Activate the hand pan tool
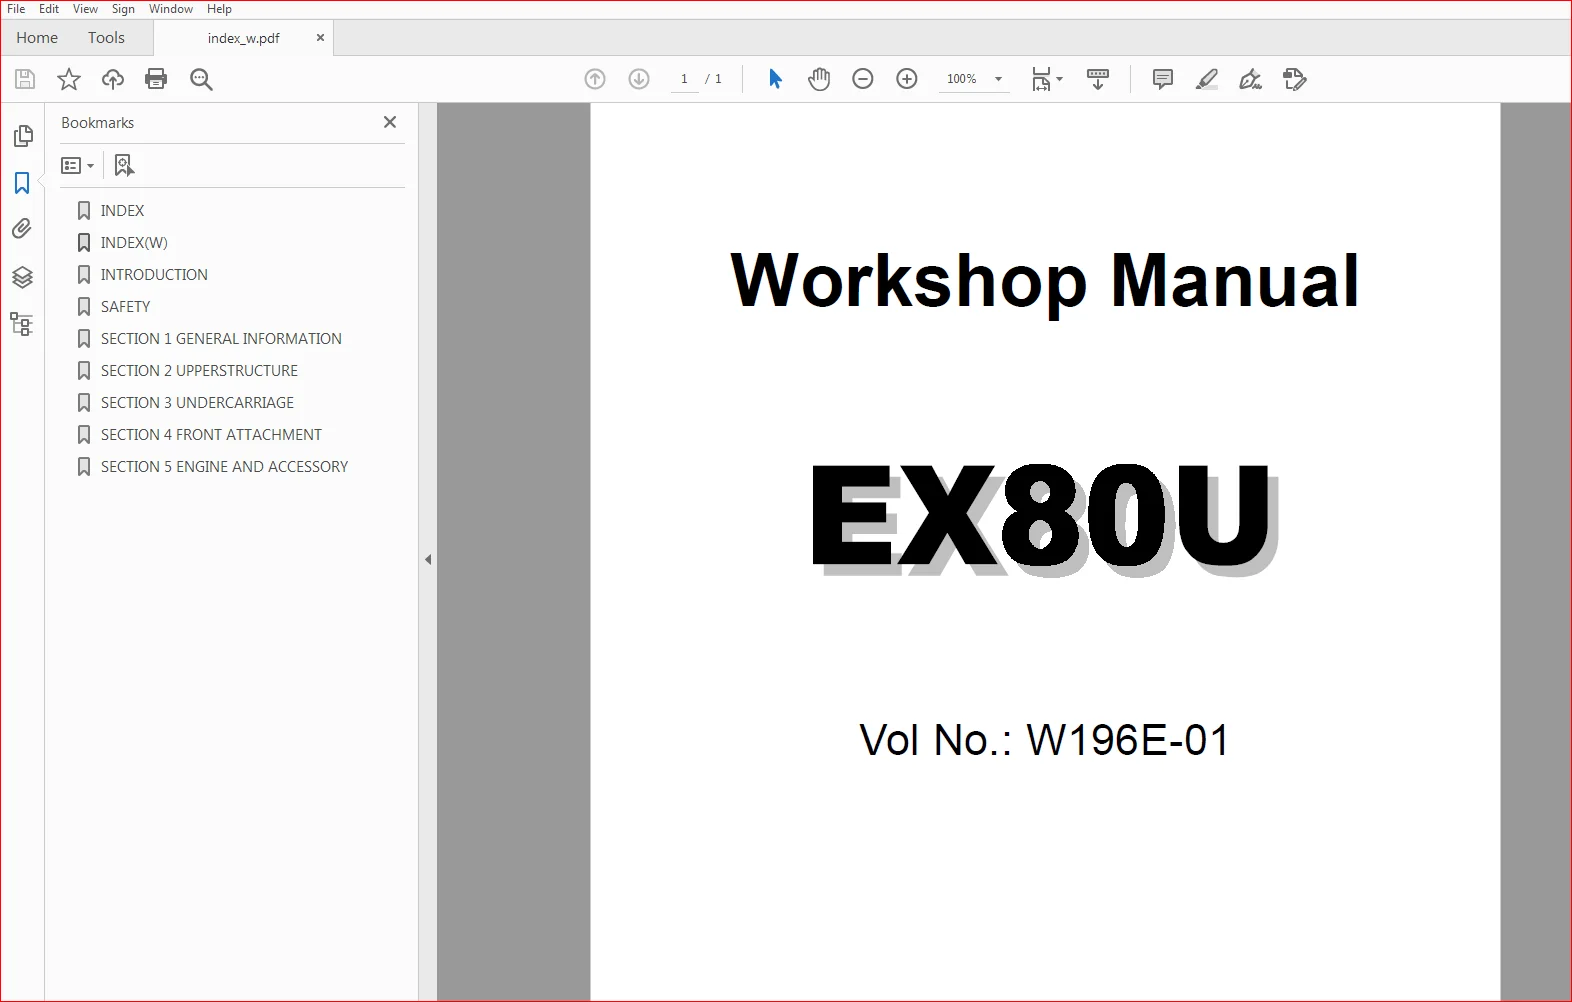The width and height of the screenshot is (1572, 1002). click(x=819, y=79)
